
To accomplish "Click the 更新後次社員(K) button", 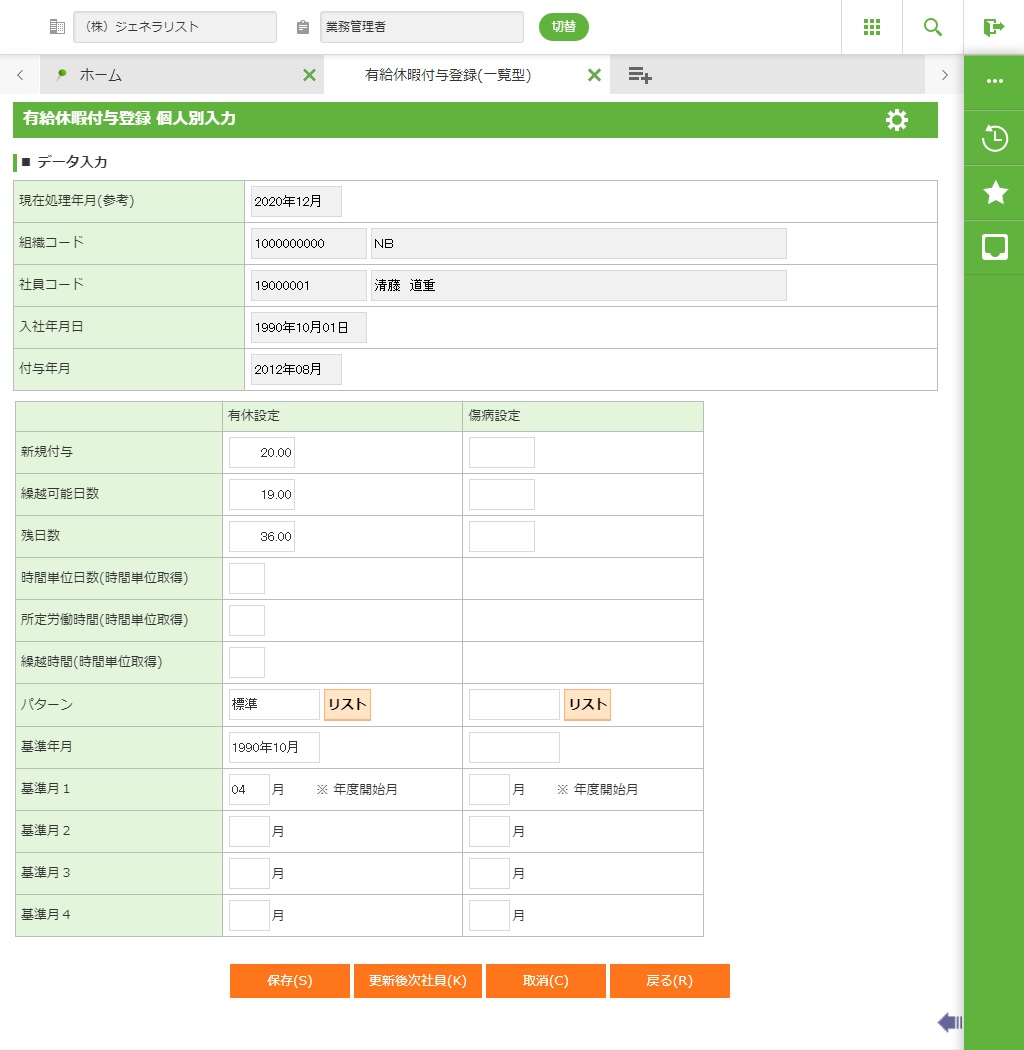I will [x=418, y=981].
